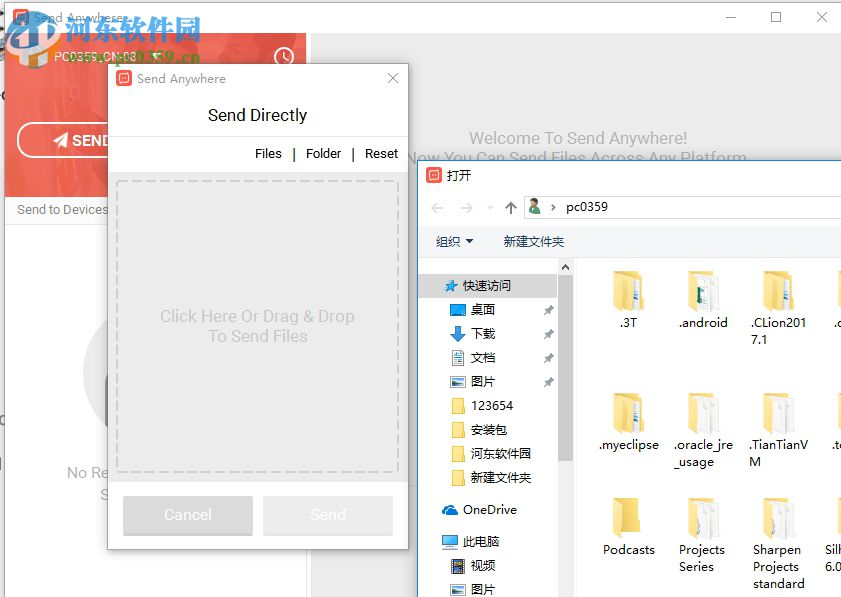Unpin 图片 from quick access

[x=549, y=381]
